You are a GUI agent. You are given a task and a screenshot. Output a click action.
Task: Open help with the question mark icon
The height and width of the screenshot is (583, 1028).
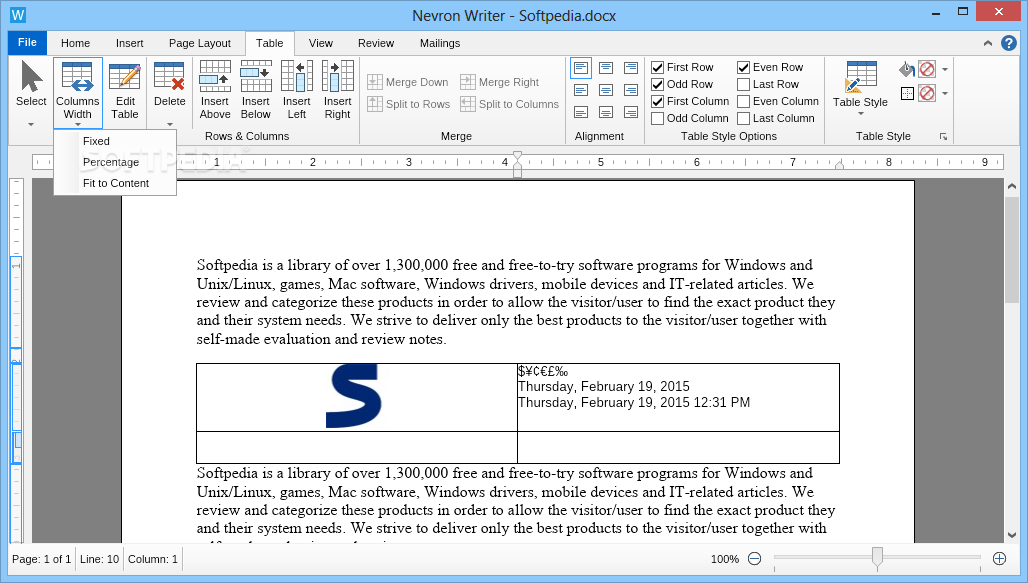(x=1009, y=43)
